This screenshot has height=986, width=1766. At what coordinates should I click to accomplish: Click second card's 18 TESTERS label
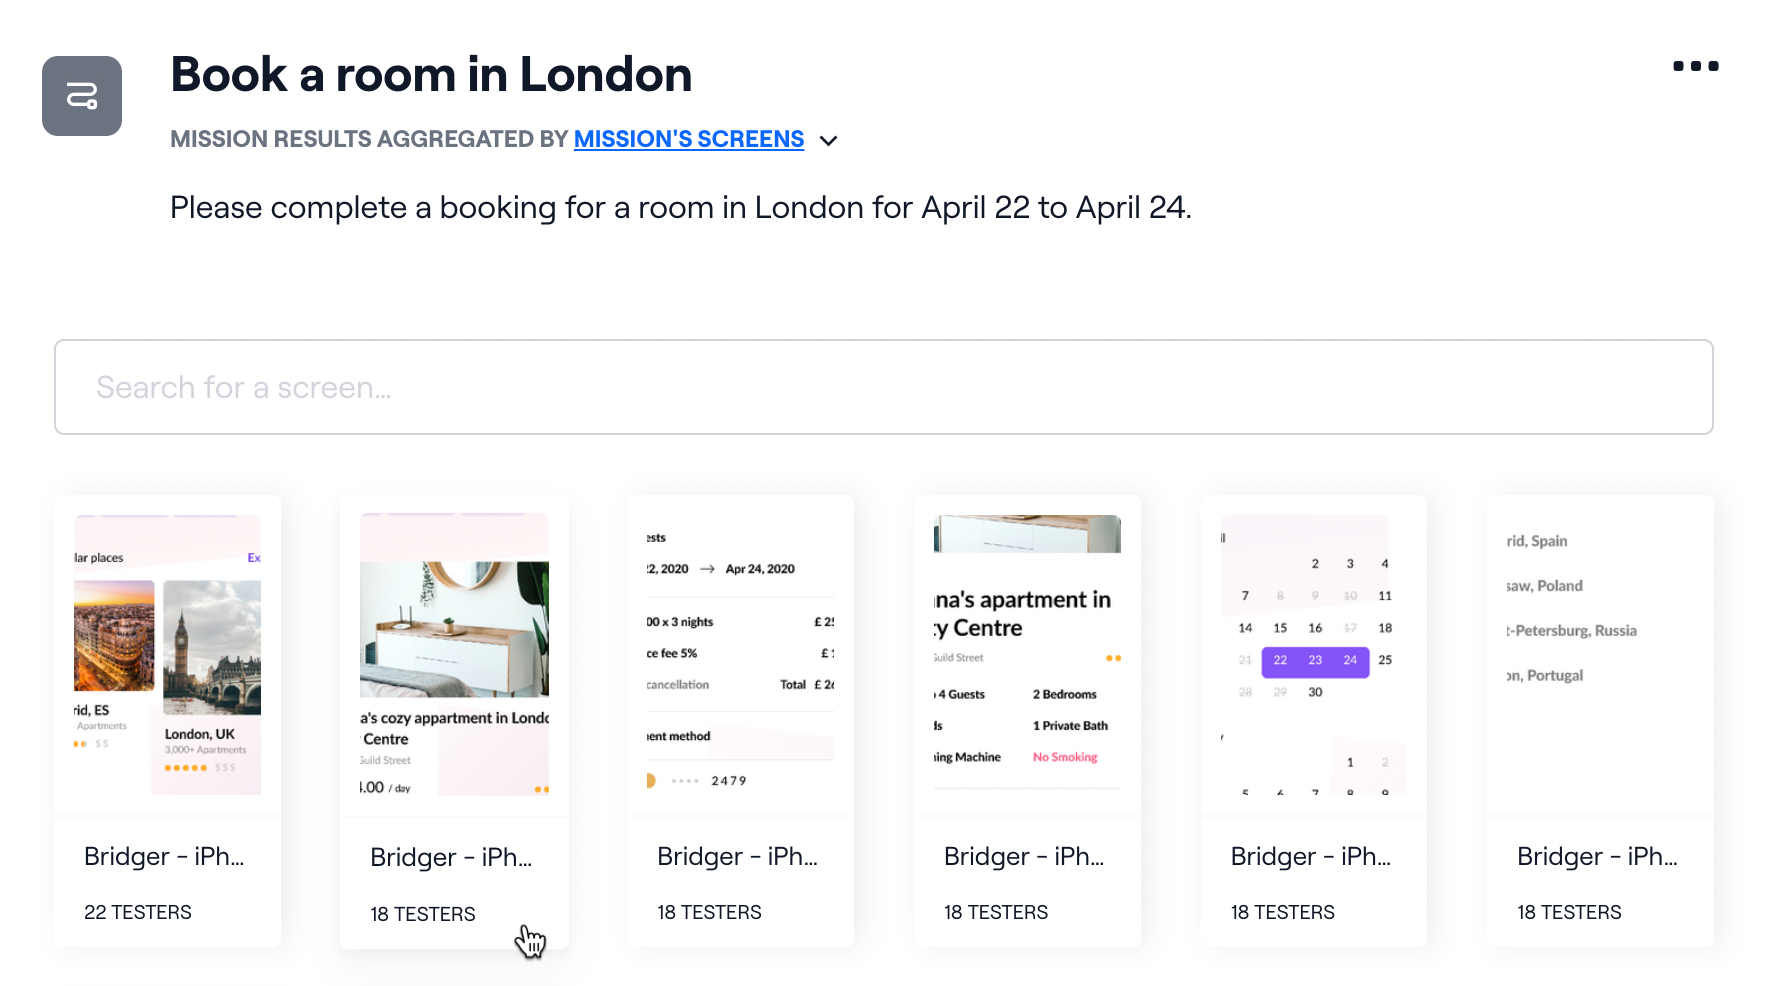pyautogui.click(x=423, y=914)
